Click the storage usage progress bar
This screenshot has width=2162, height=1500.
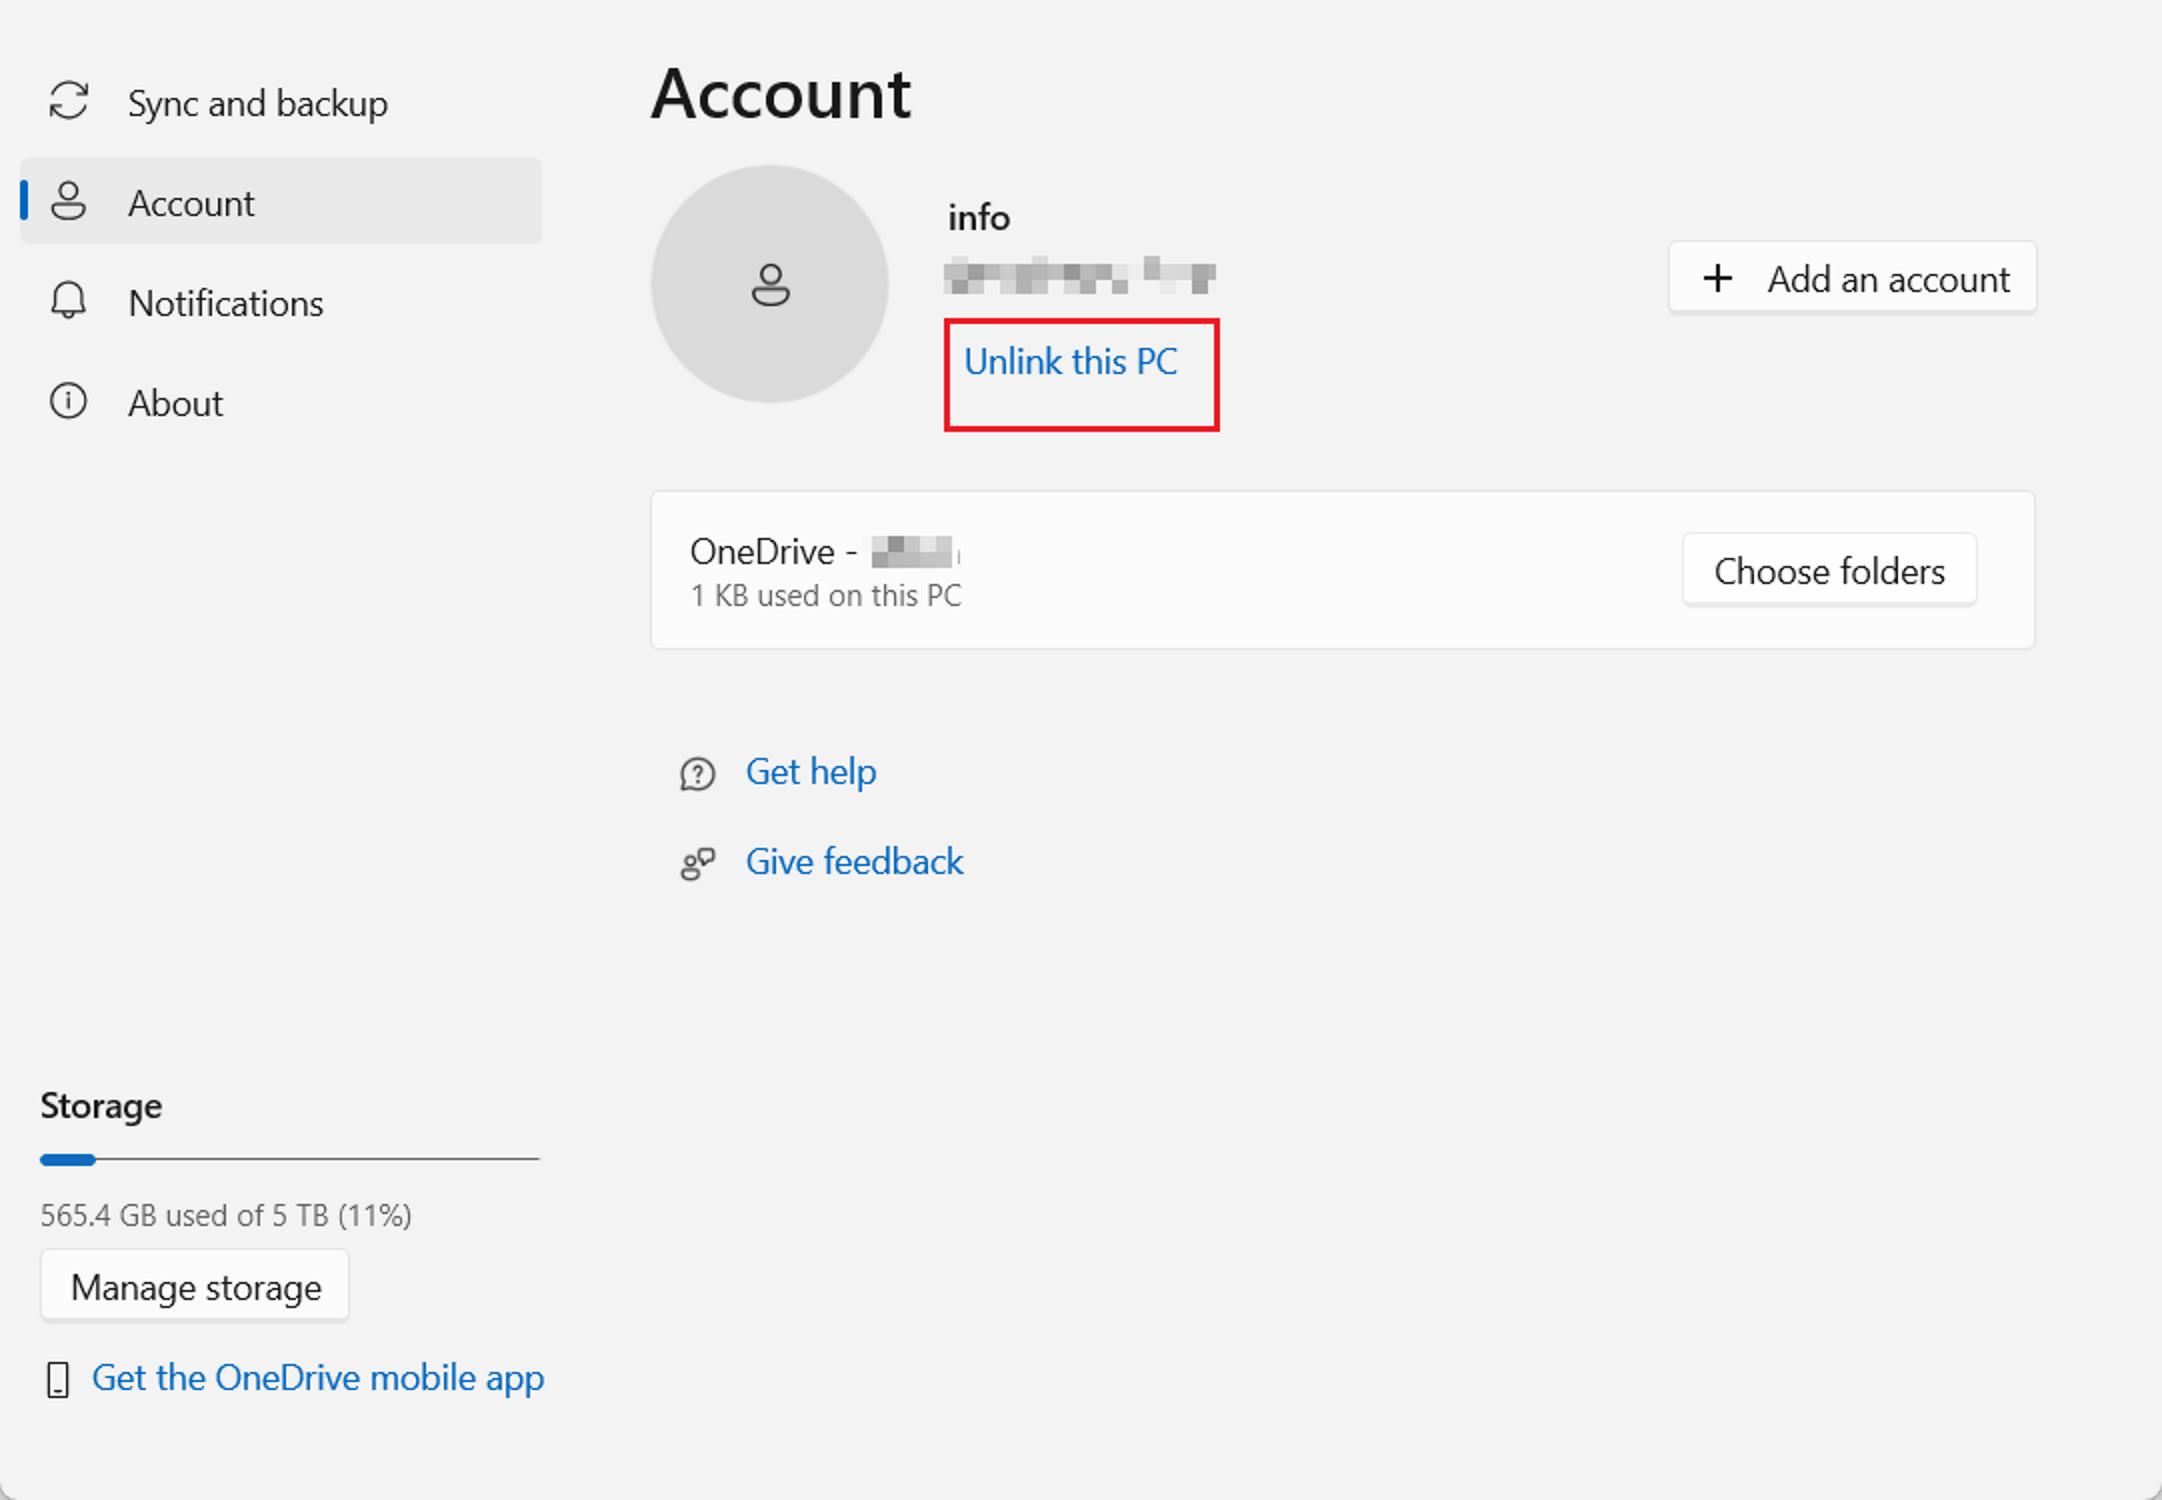(289, 1159)
